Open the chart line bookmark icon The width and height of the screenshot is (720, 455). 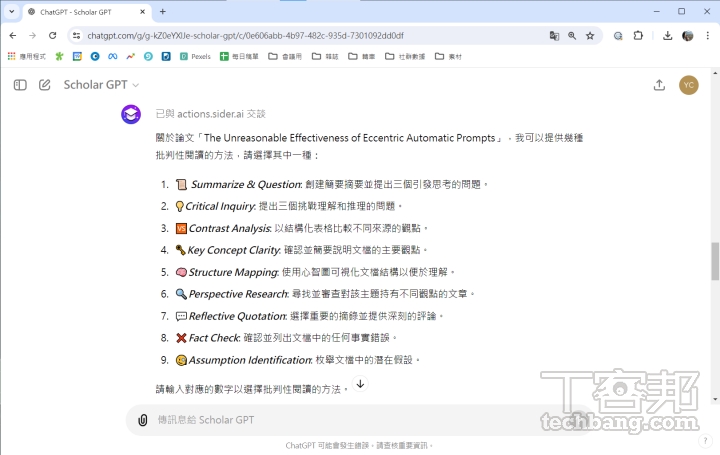(x=131, y=56)
